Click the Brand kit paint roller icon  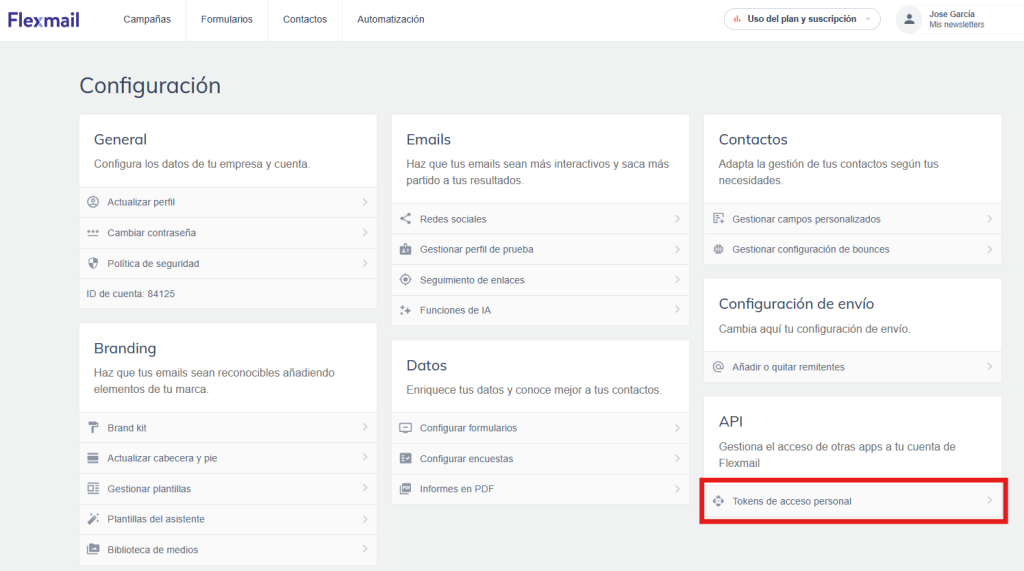pyautogui.click(x=93, y=428)
